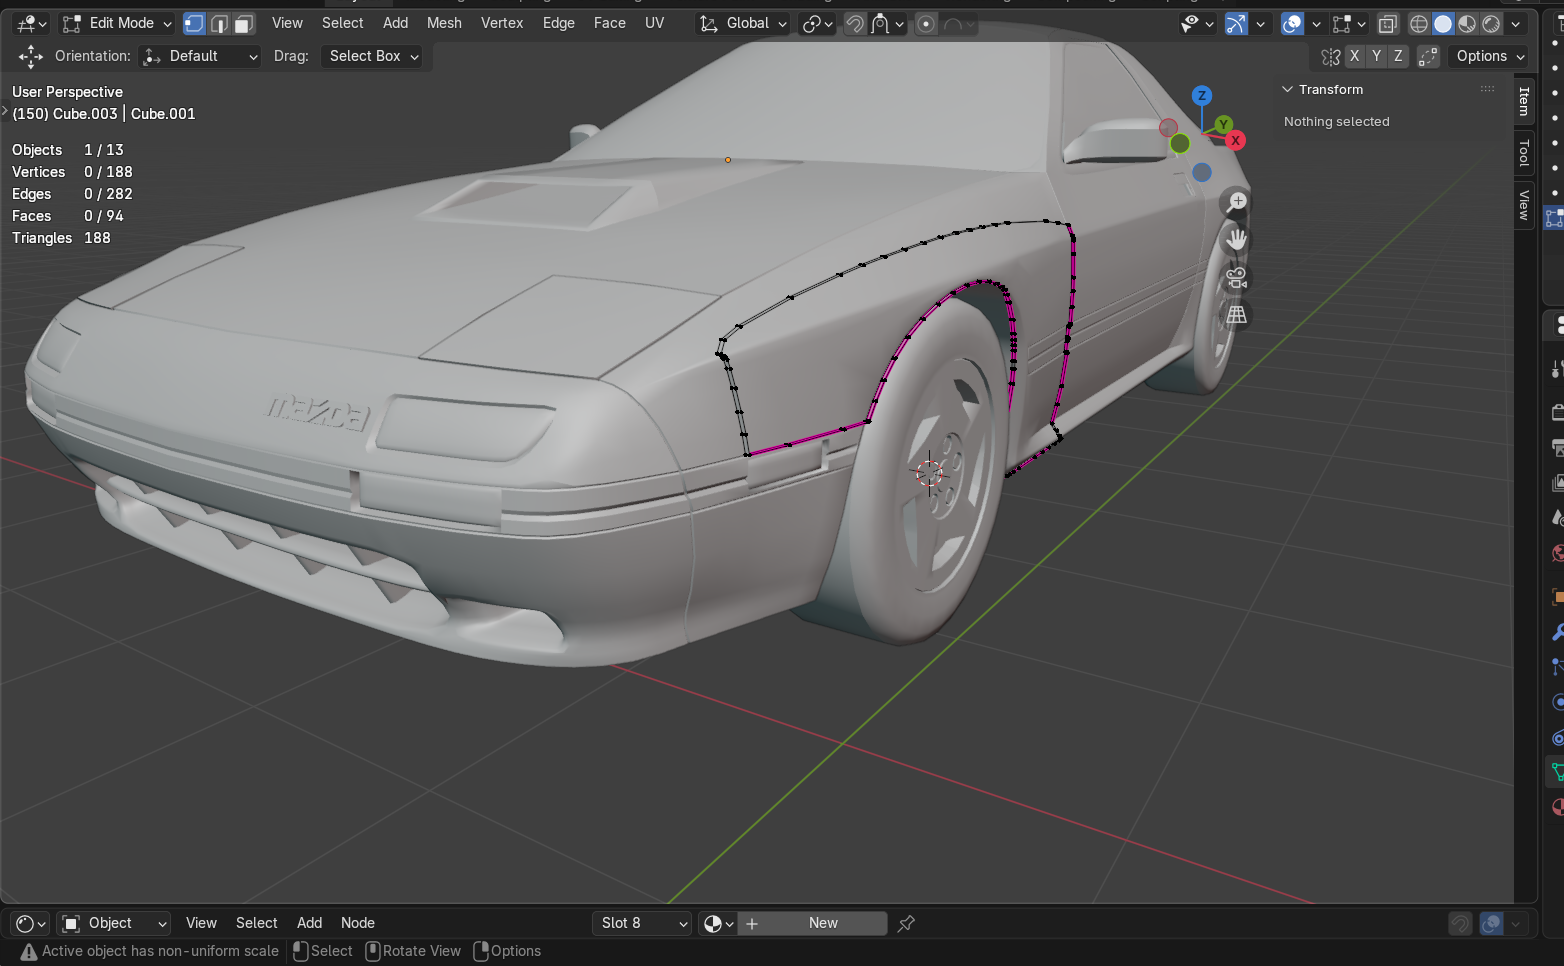Toggle proportional editing
Viewport: 1564px width, 966px height.
[926, 23]
